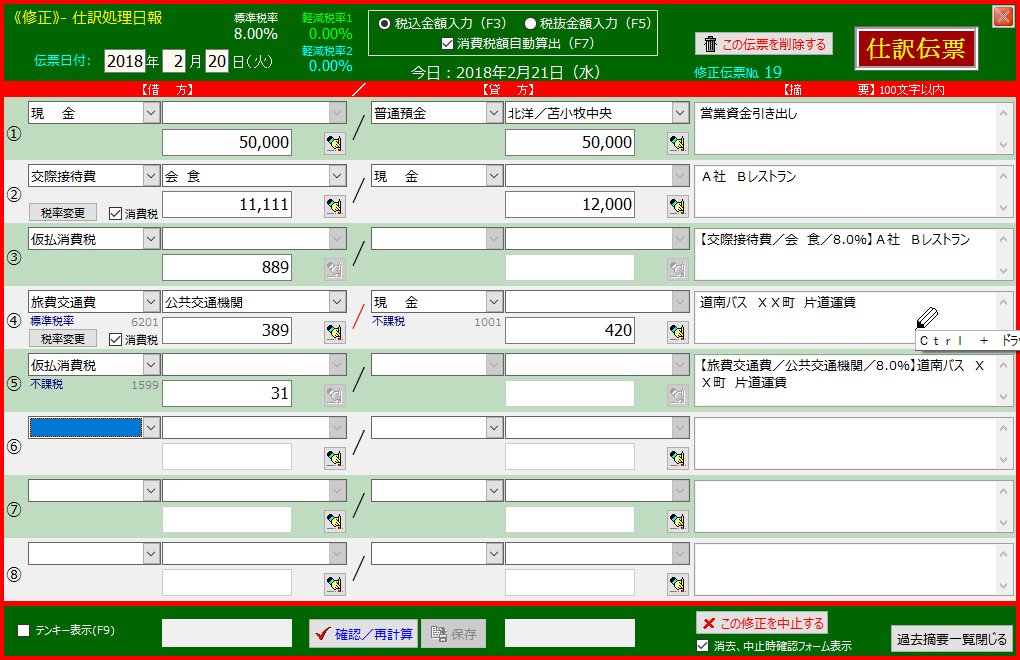Toggle the 消費税額自動算出 (F7) checkbox

447,44
